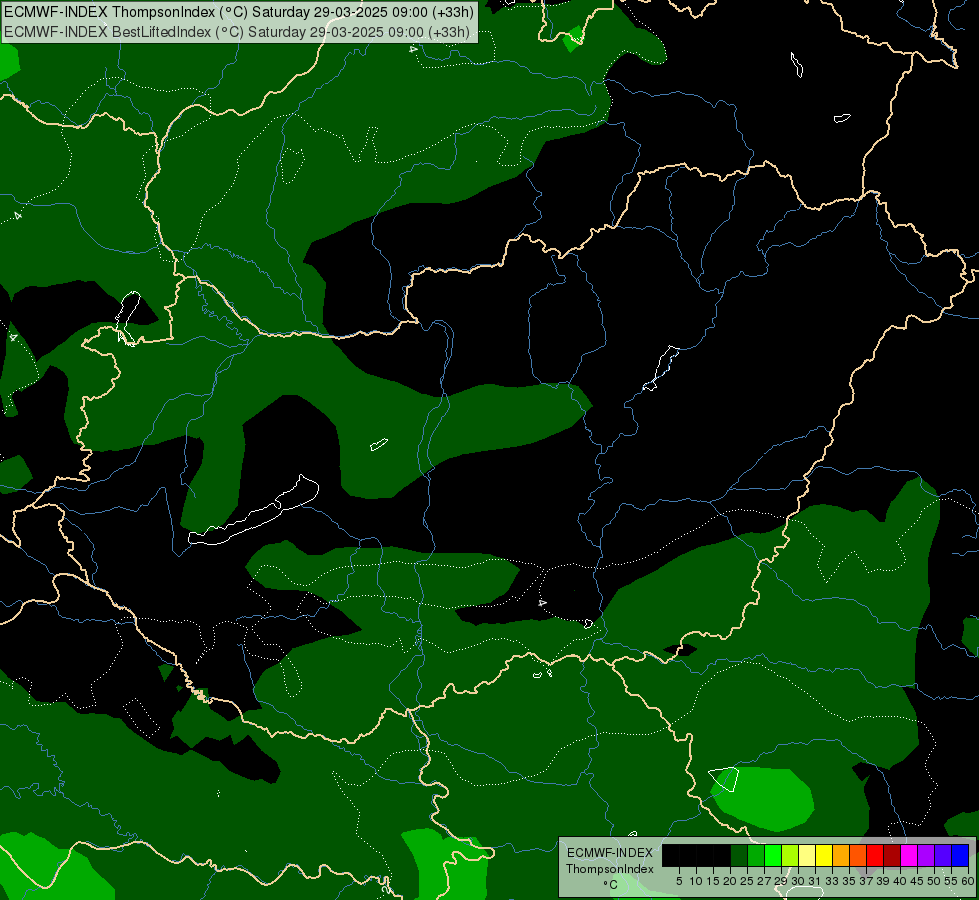Click legend tick value 55

coord(951,881)
